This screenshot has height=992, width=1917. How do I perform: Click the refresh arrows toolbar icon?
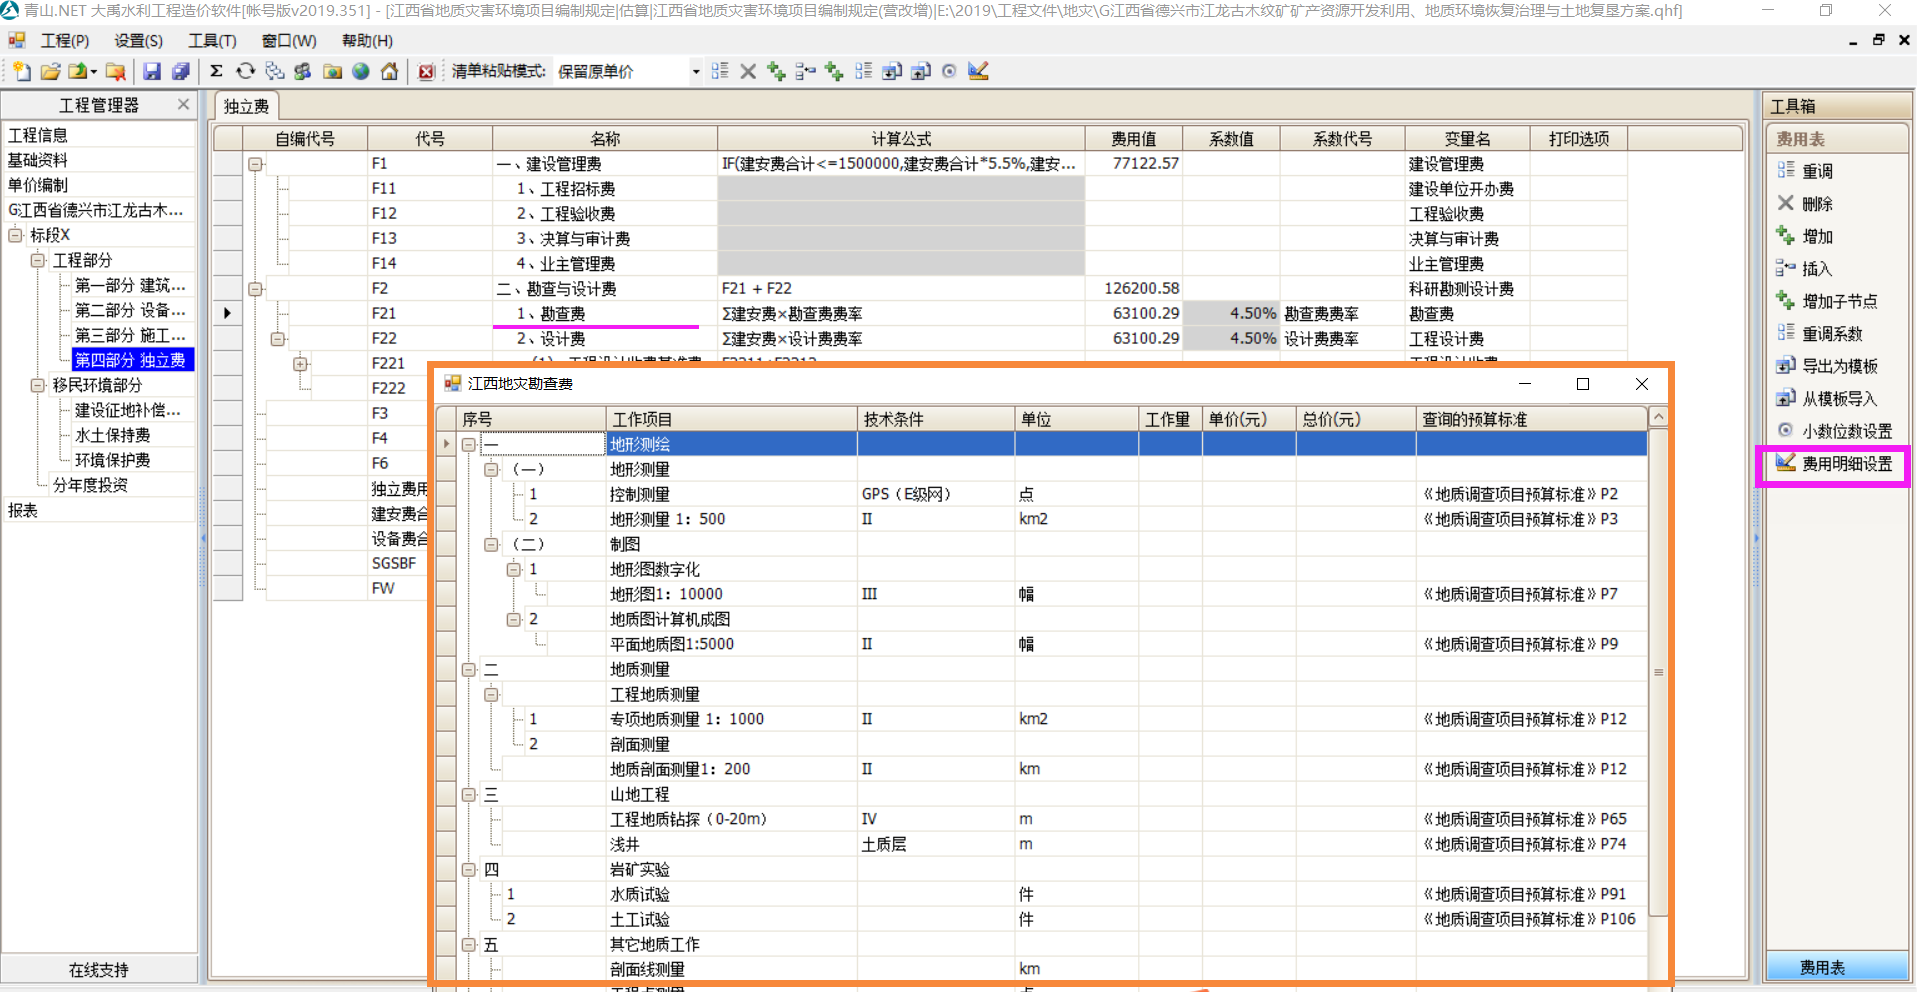[245, 71]
